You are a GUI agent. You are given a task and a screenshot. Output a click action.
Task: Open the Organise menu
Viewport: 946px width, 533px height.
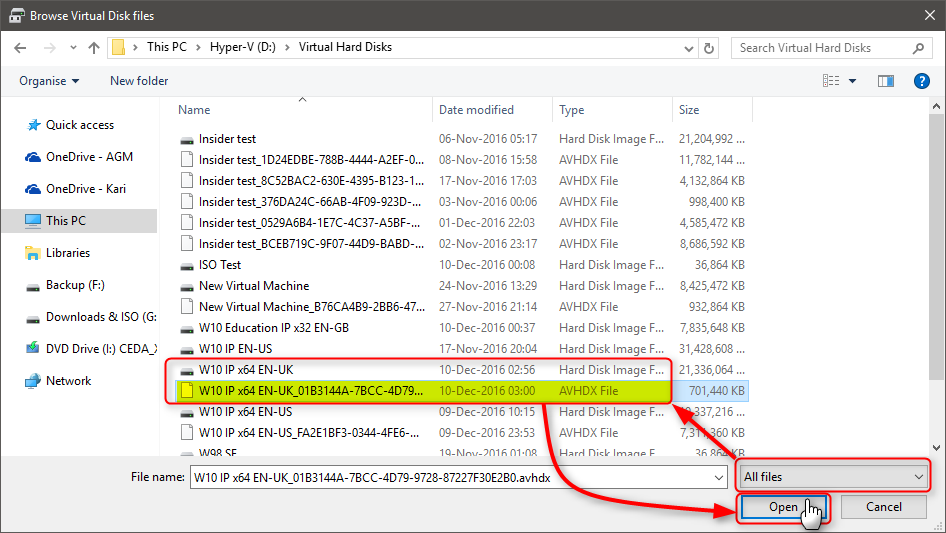point(48,81)
